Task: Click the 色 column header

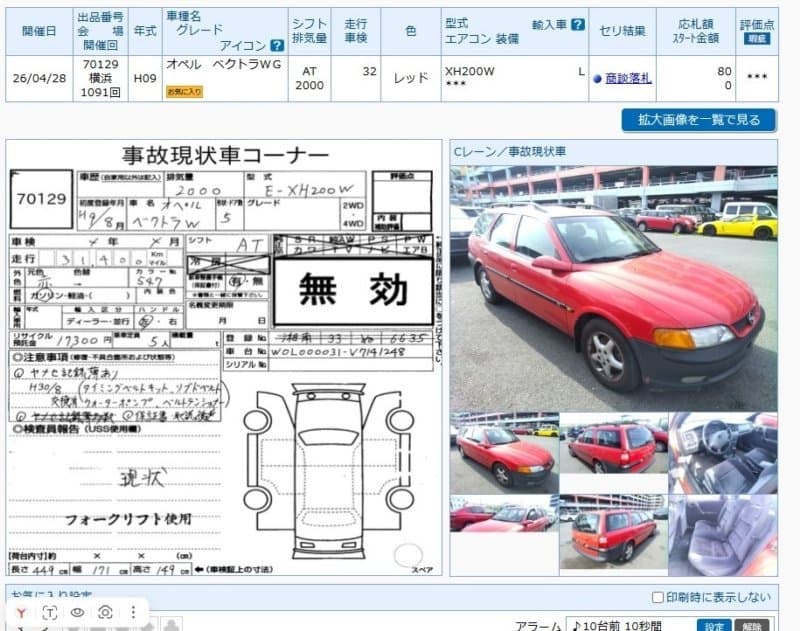Action: tap(411, 31)
